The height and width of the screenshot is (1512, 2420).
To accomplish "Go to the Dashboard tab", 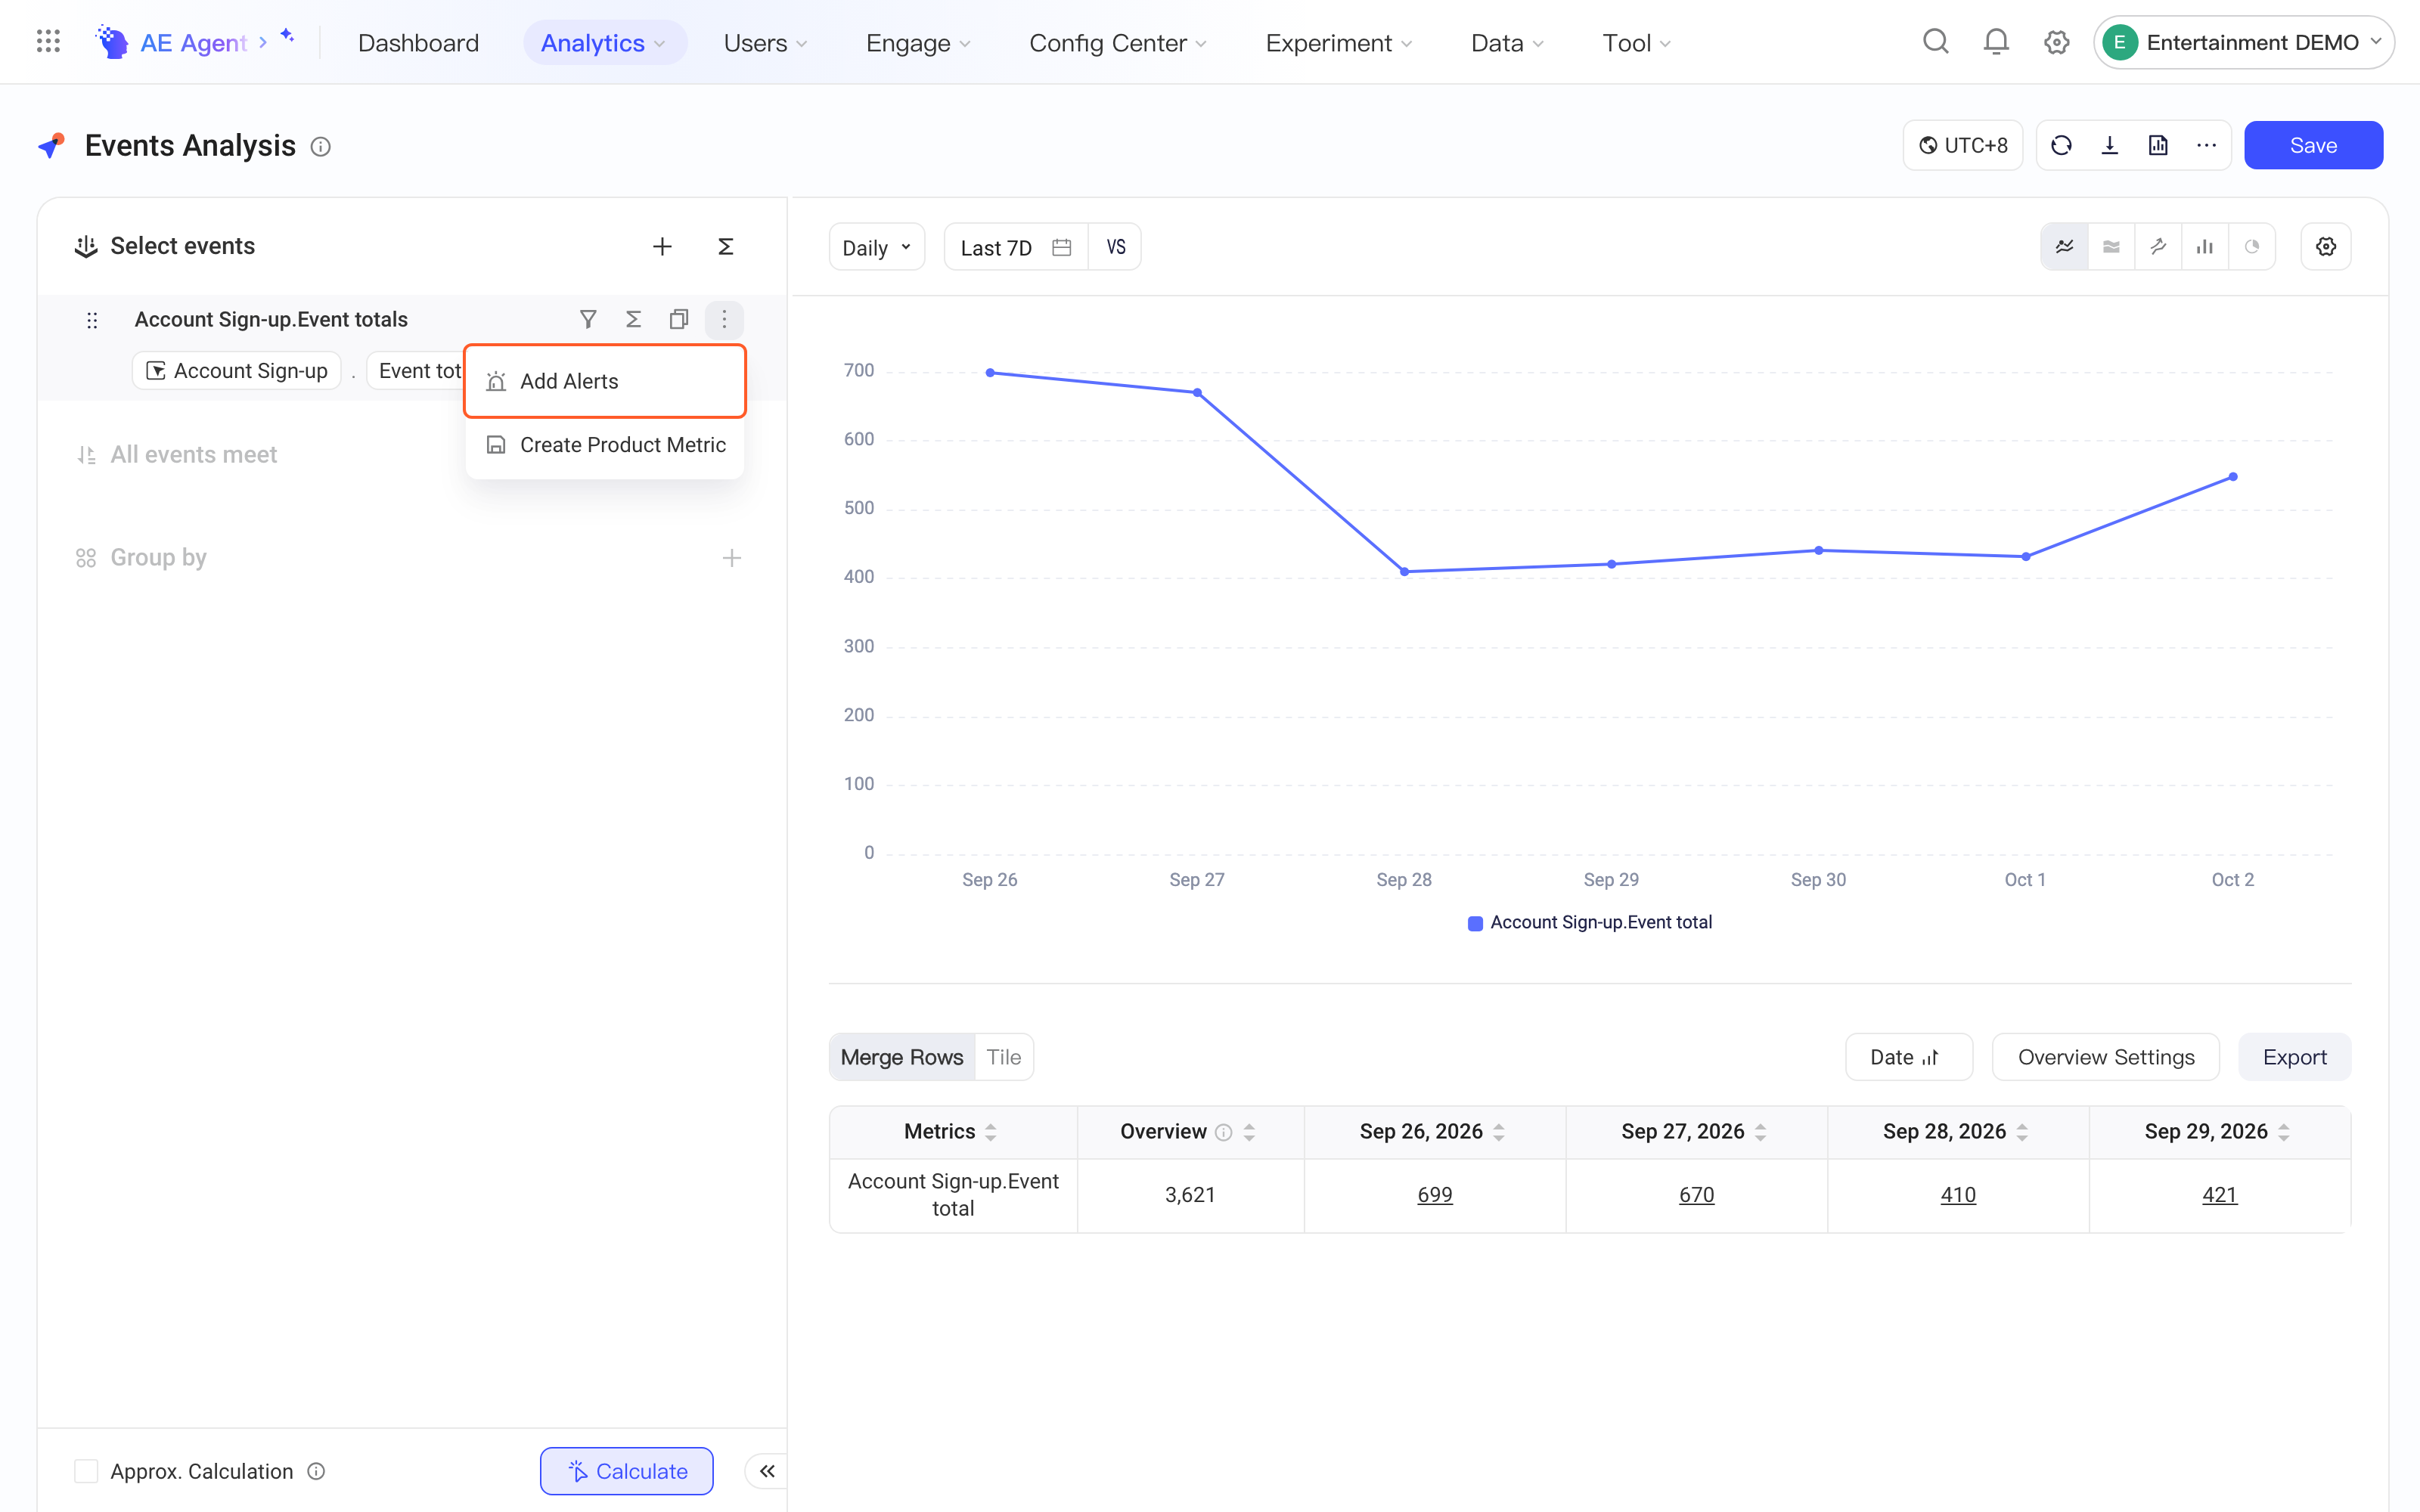I will point(418,42).
